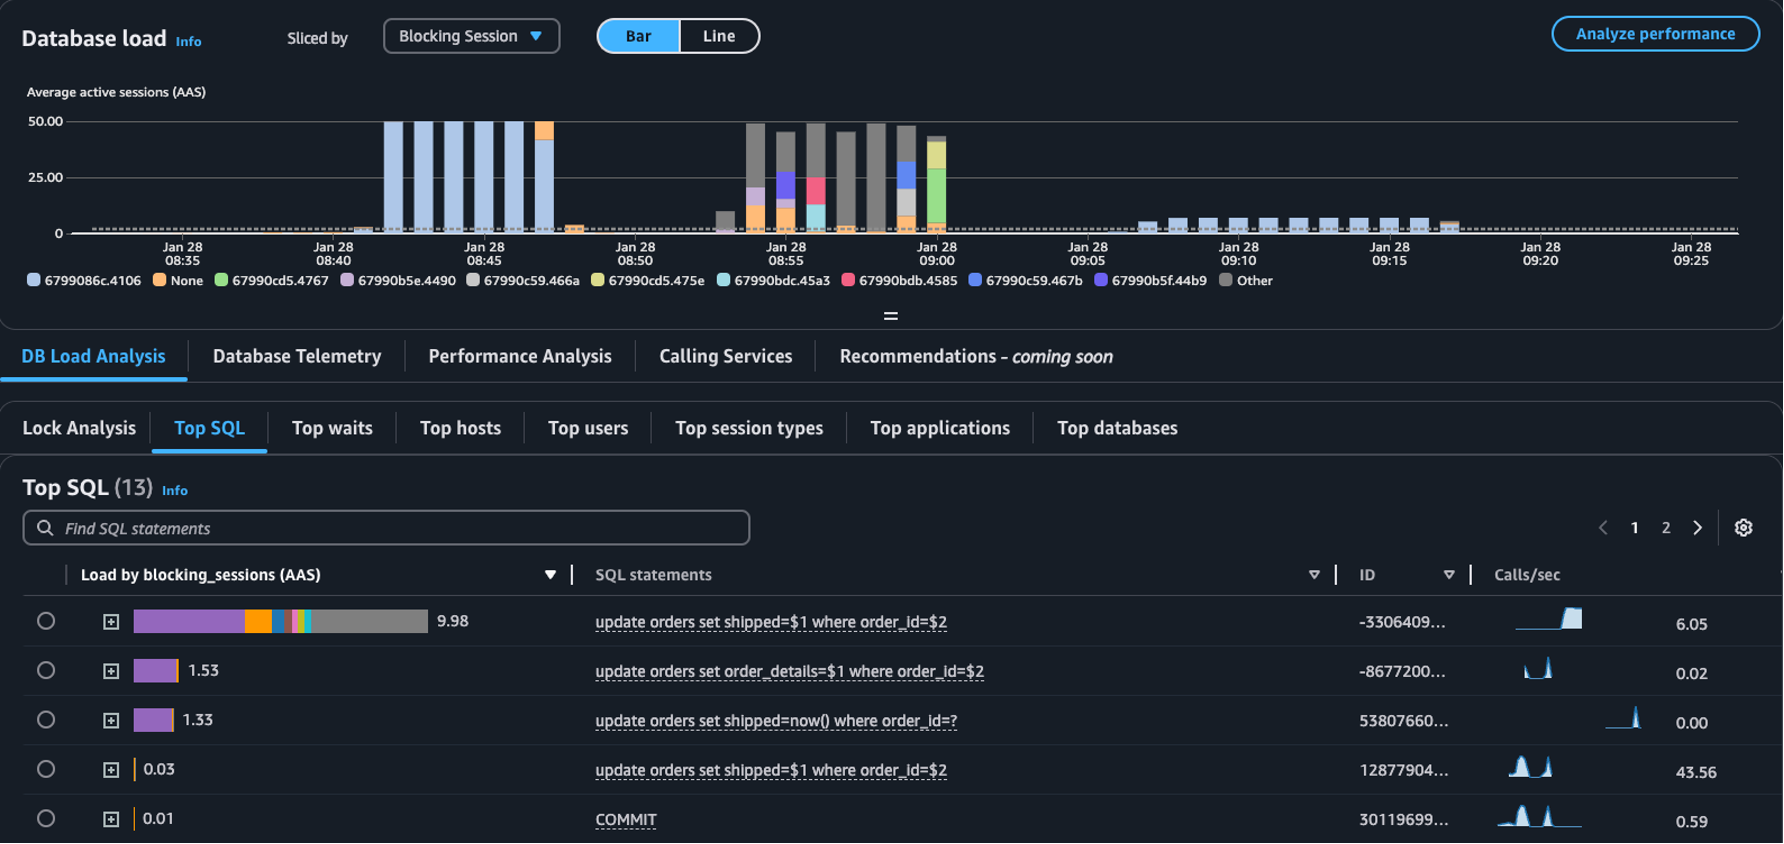Click the Find SQL statements search field
1784x844 pixels.
400,528
